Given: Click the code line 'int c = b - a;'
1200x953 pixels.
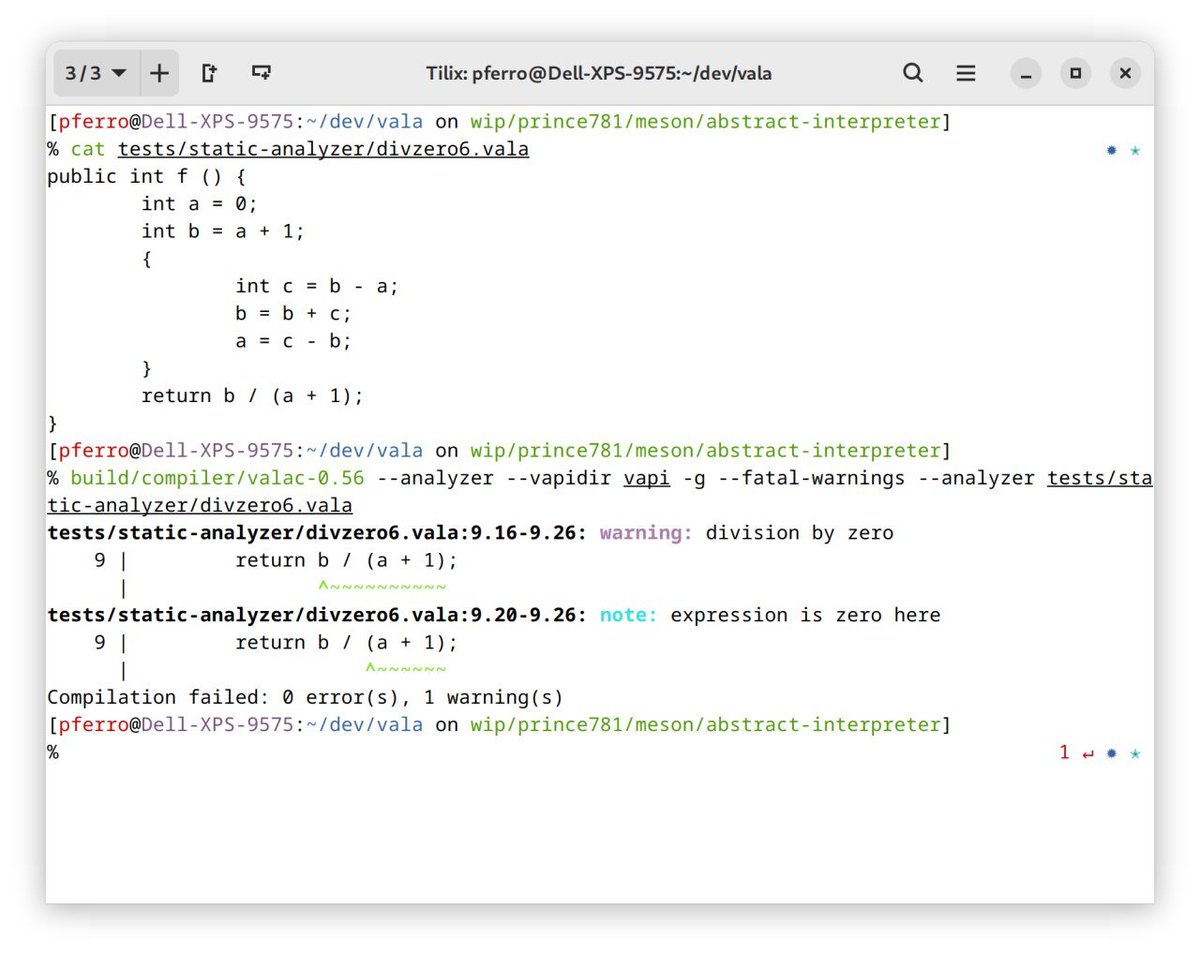Looking at the screenshot, I should point(317,286).
